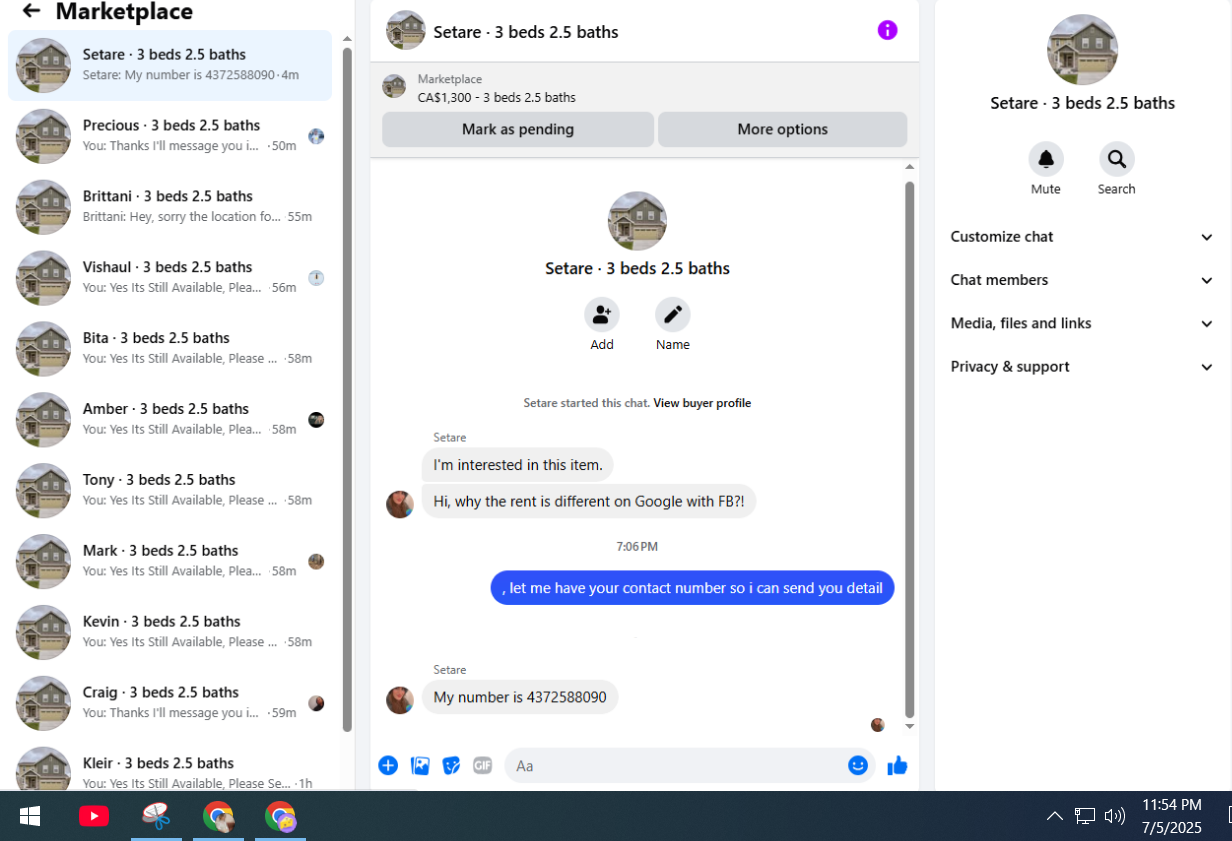Mute this chat with the bell icon
1232x841 pixels.
pyautogui.click(x=1046, y=159)
